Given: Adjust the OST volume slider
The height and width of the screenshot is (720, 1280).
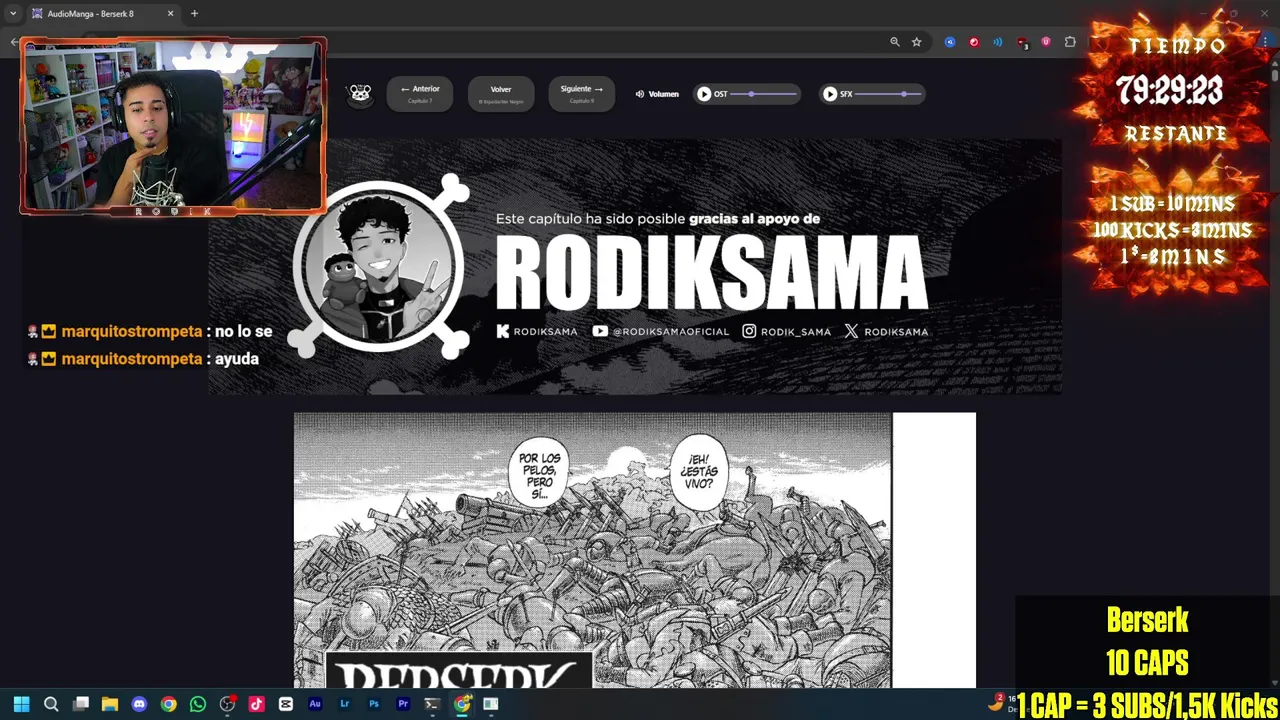Looking at the screenshot, I should pyautogui.click(x=764, y=94).
